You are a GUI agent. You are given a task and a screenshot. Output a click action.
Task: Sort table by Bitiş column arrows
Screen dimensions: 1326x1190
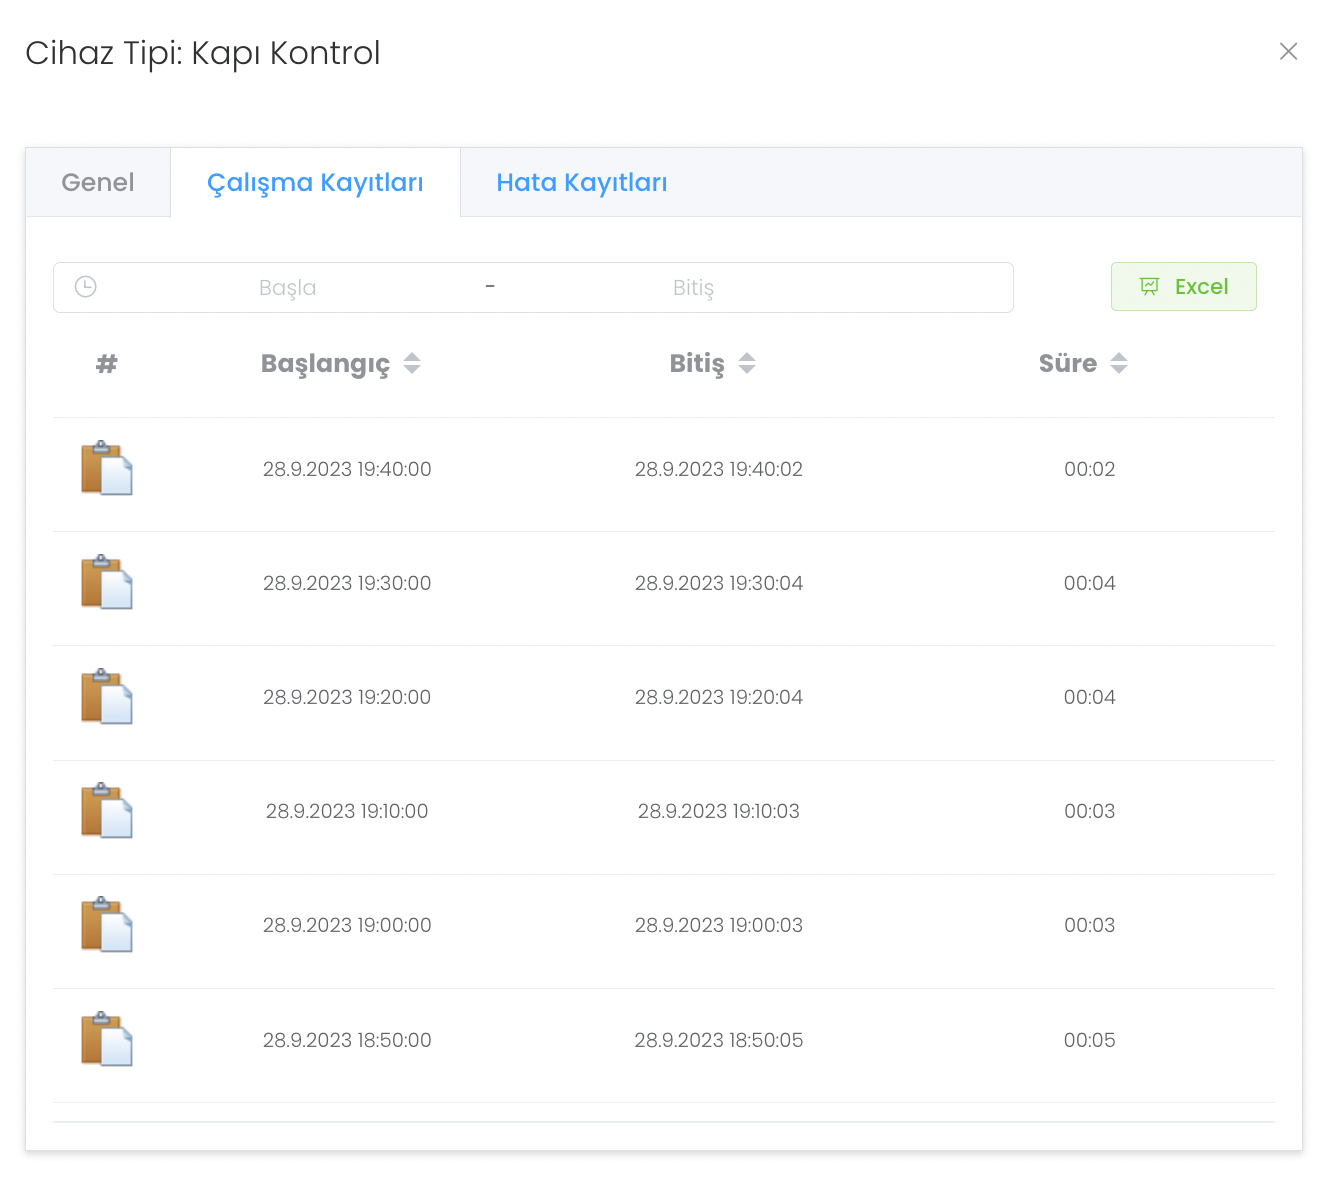coord(746,364)
